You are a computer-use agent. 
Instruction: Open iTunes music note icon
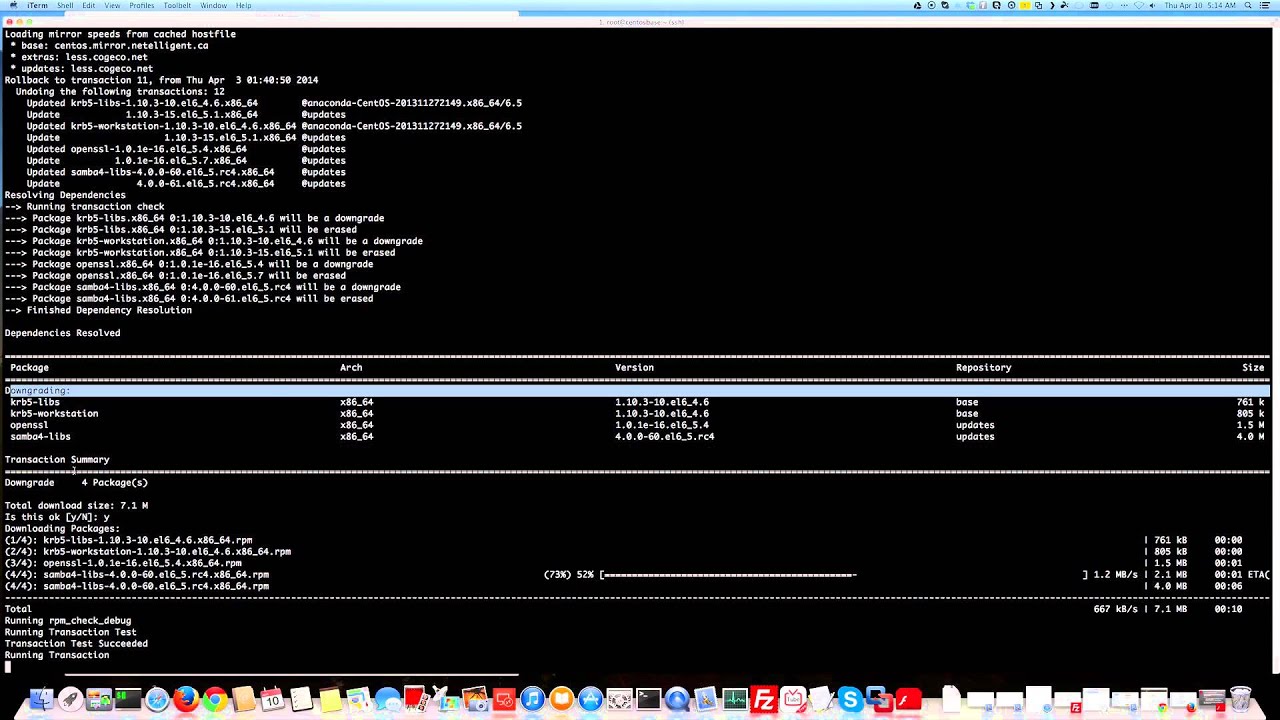pos(532,699)
